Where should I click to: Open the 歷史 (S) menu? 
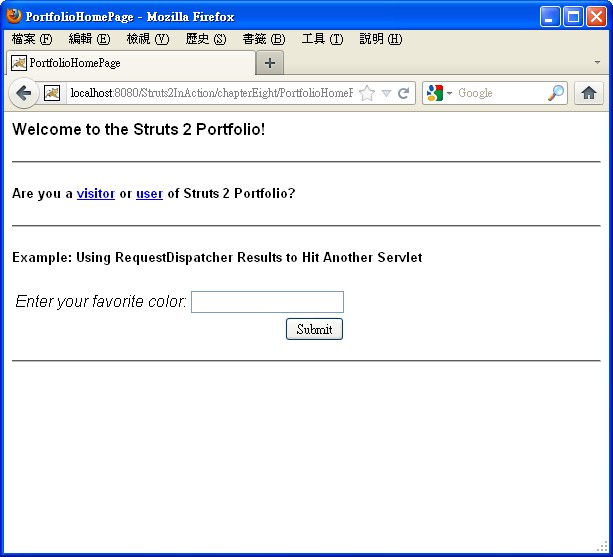coord(206,39)
